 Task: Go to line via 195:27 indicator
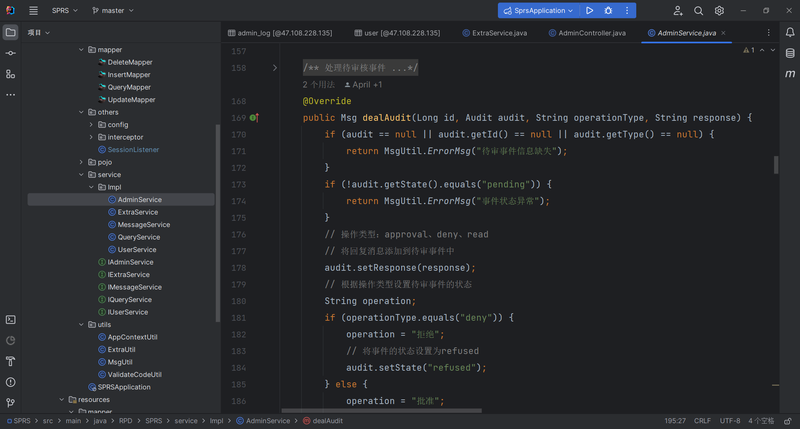coord(675,421)
